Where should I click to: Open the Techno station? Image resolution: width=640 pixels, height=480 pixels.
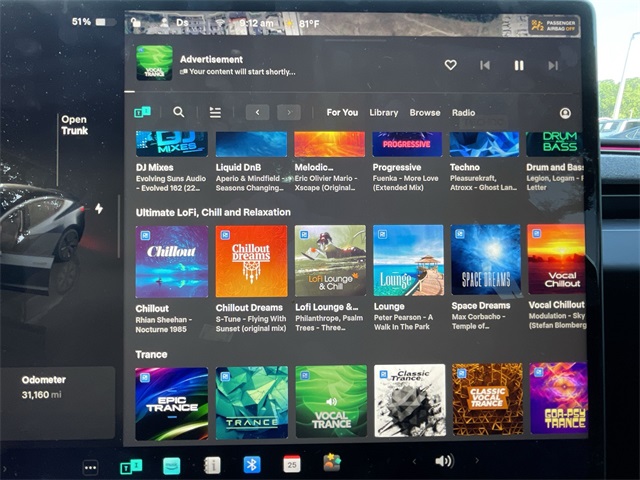click(484, 144)
